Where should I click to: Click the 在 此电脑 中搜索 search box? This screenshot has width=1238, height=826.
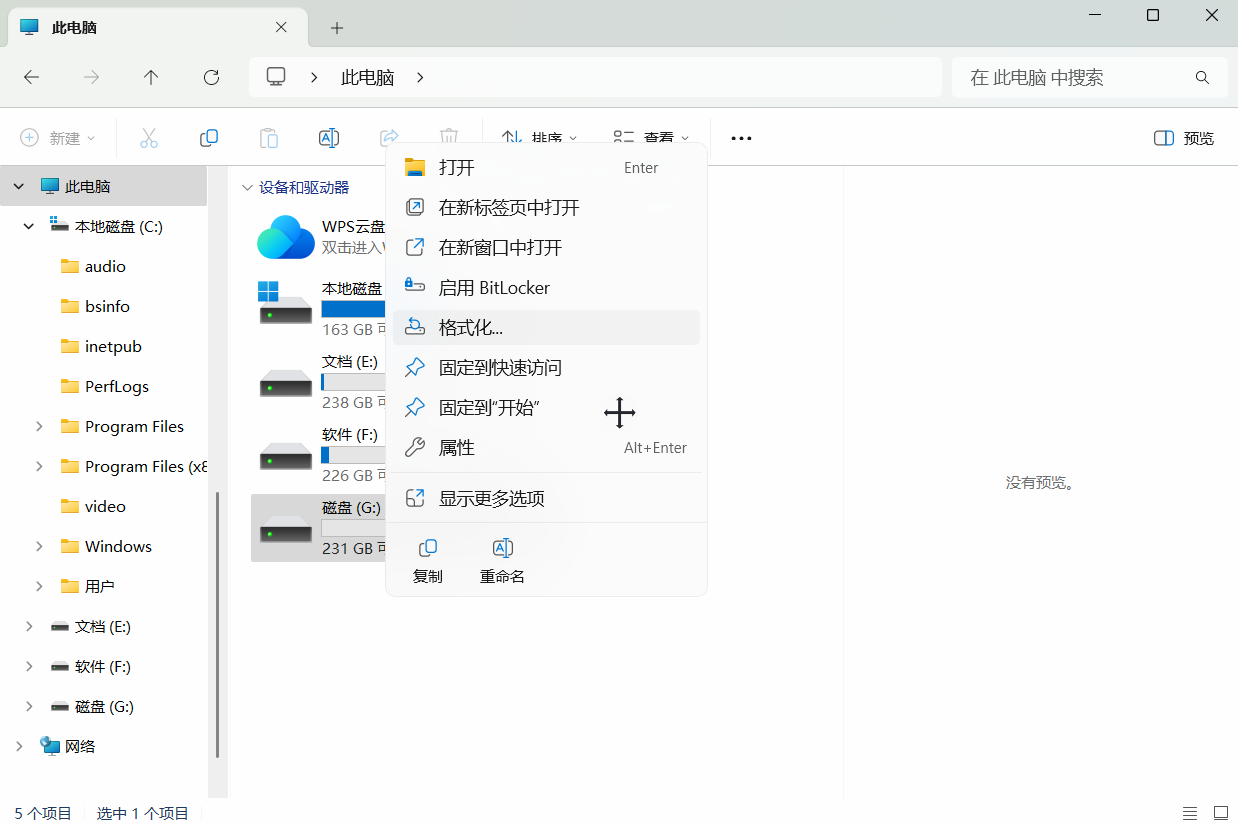(x=1075, y=77)
